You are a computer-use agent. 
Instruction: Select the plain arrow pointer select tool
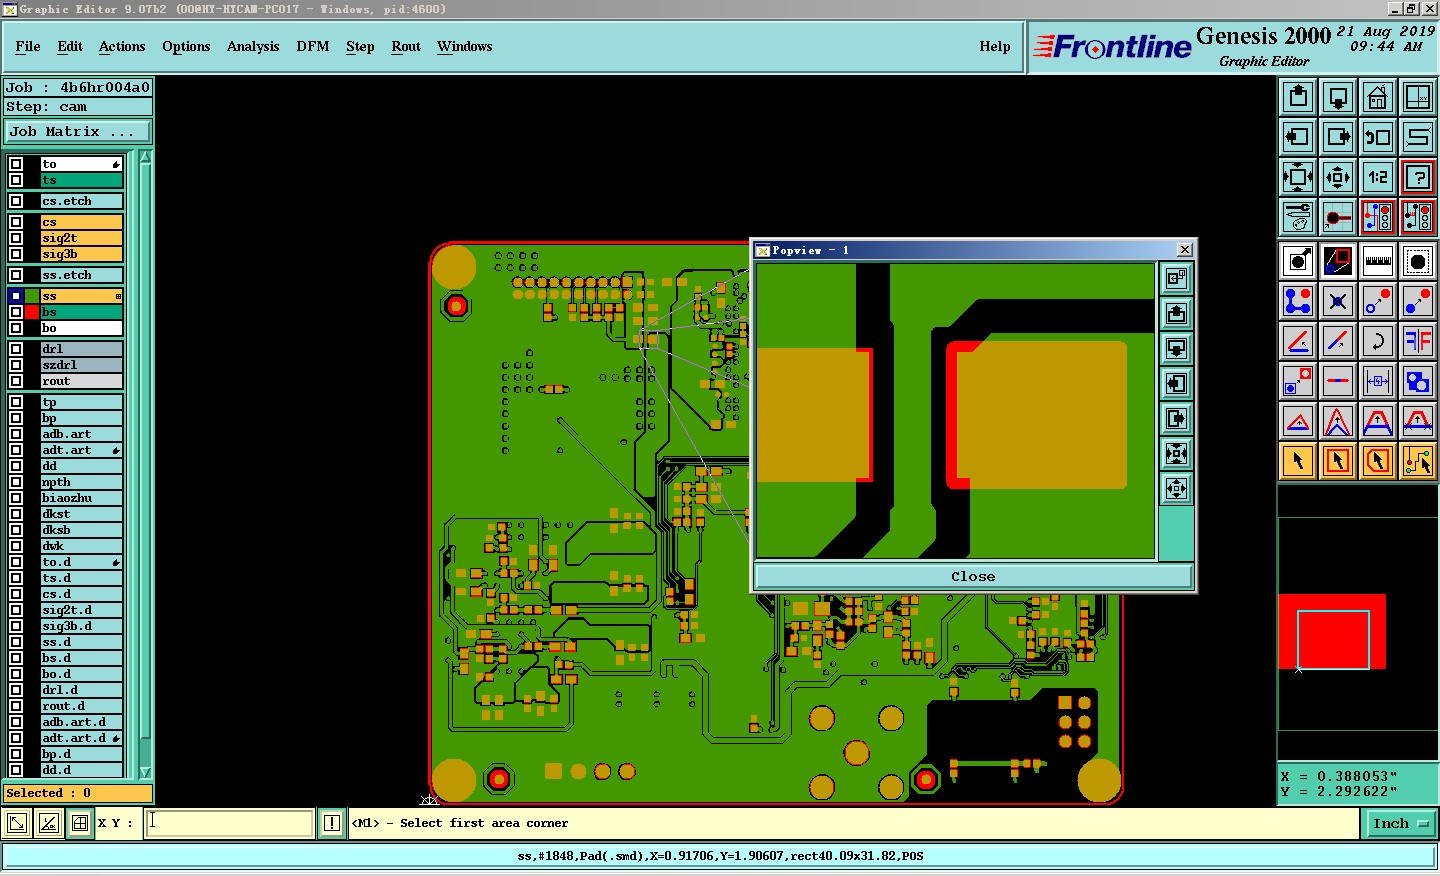pyautogui.click(x=1298, y=461)
